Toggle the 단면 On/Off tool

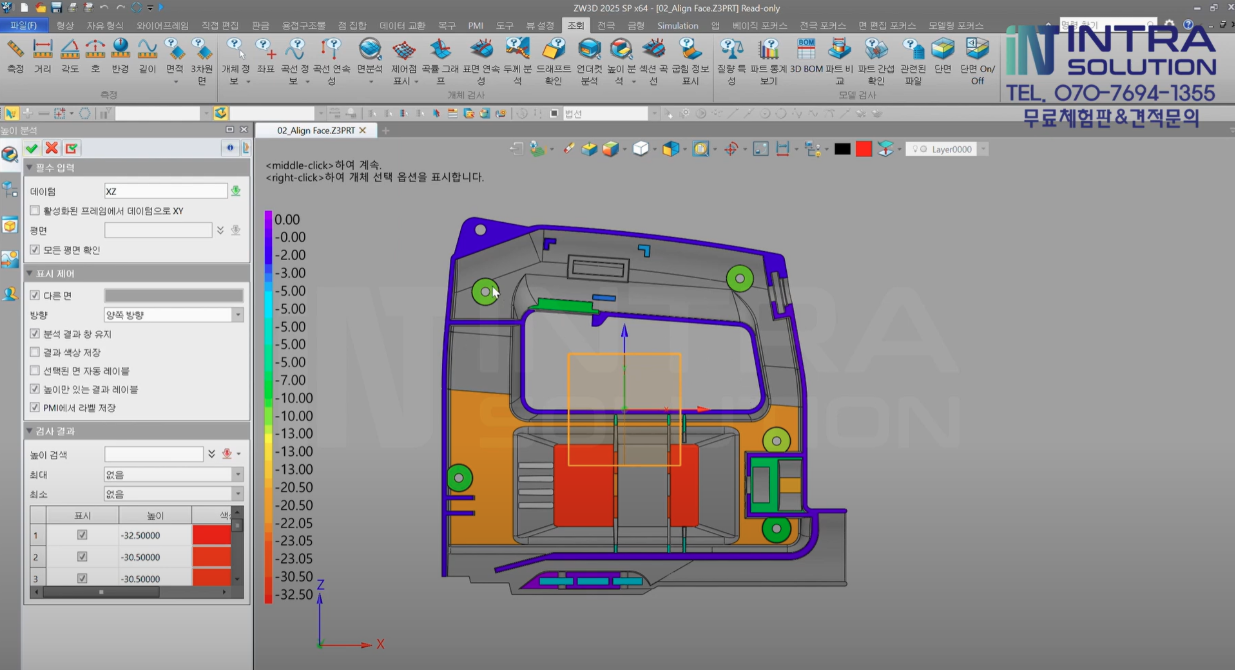coord(977,60)
